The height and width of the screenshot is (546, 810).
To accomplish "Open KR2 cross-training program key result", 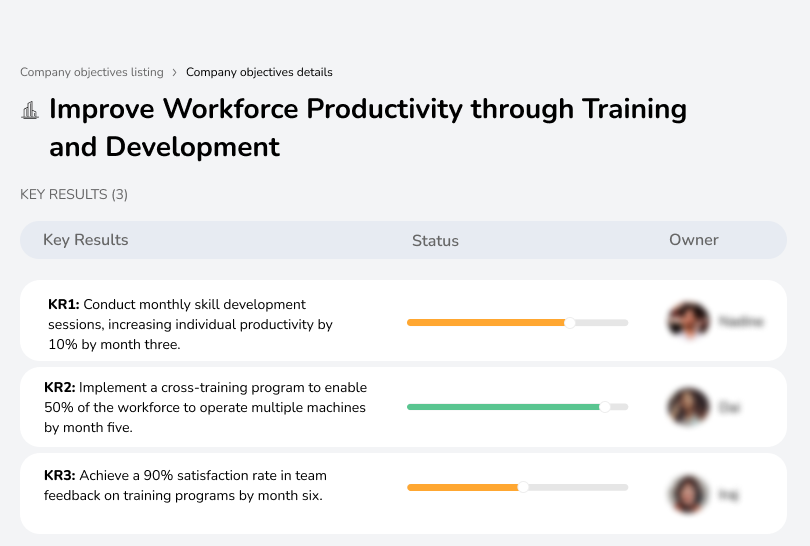I will [206, 408].
